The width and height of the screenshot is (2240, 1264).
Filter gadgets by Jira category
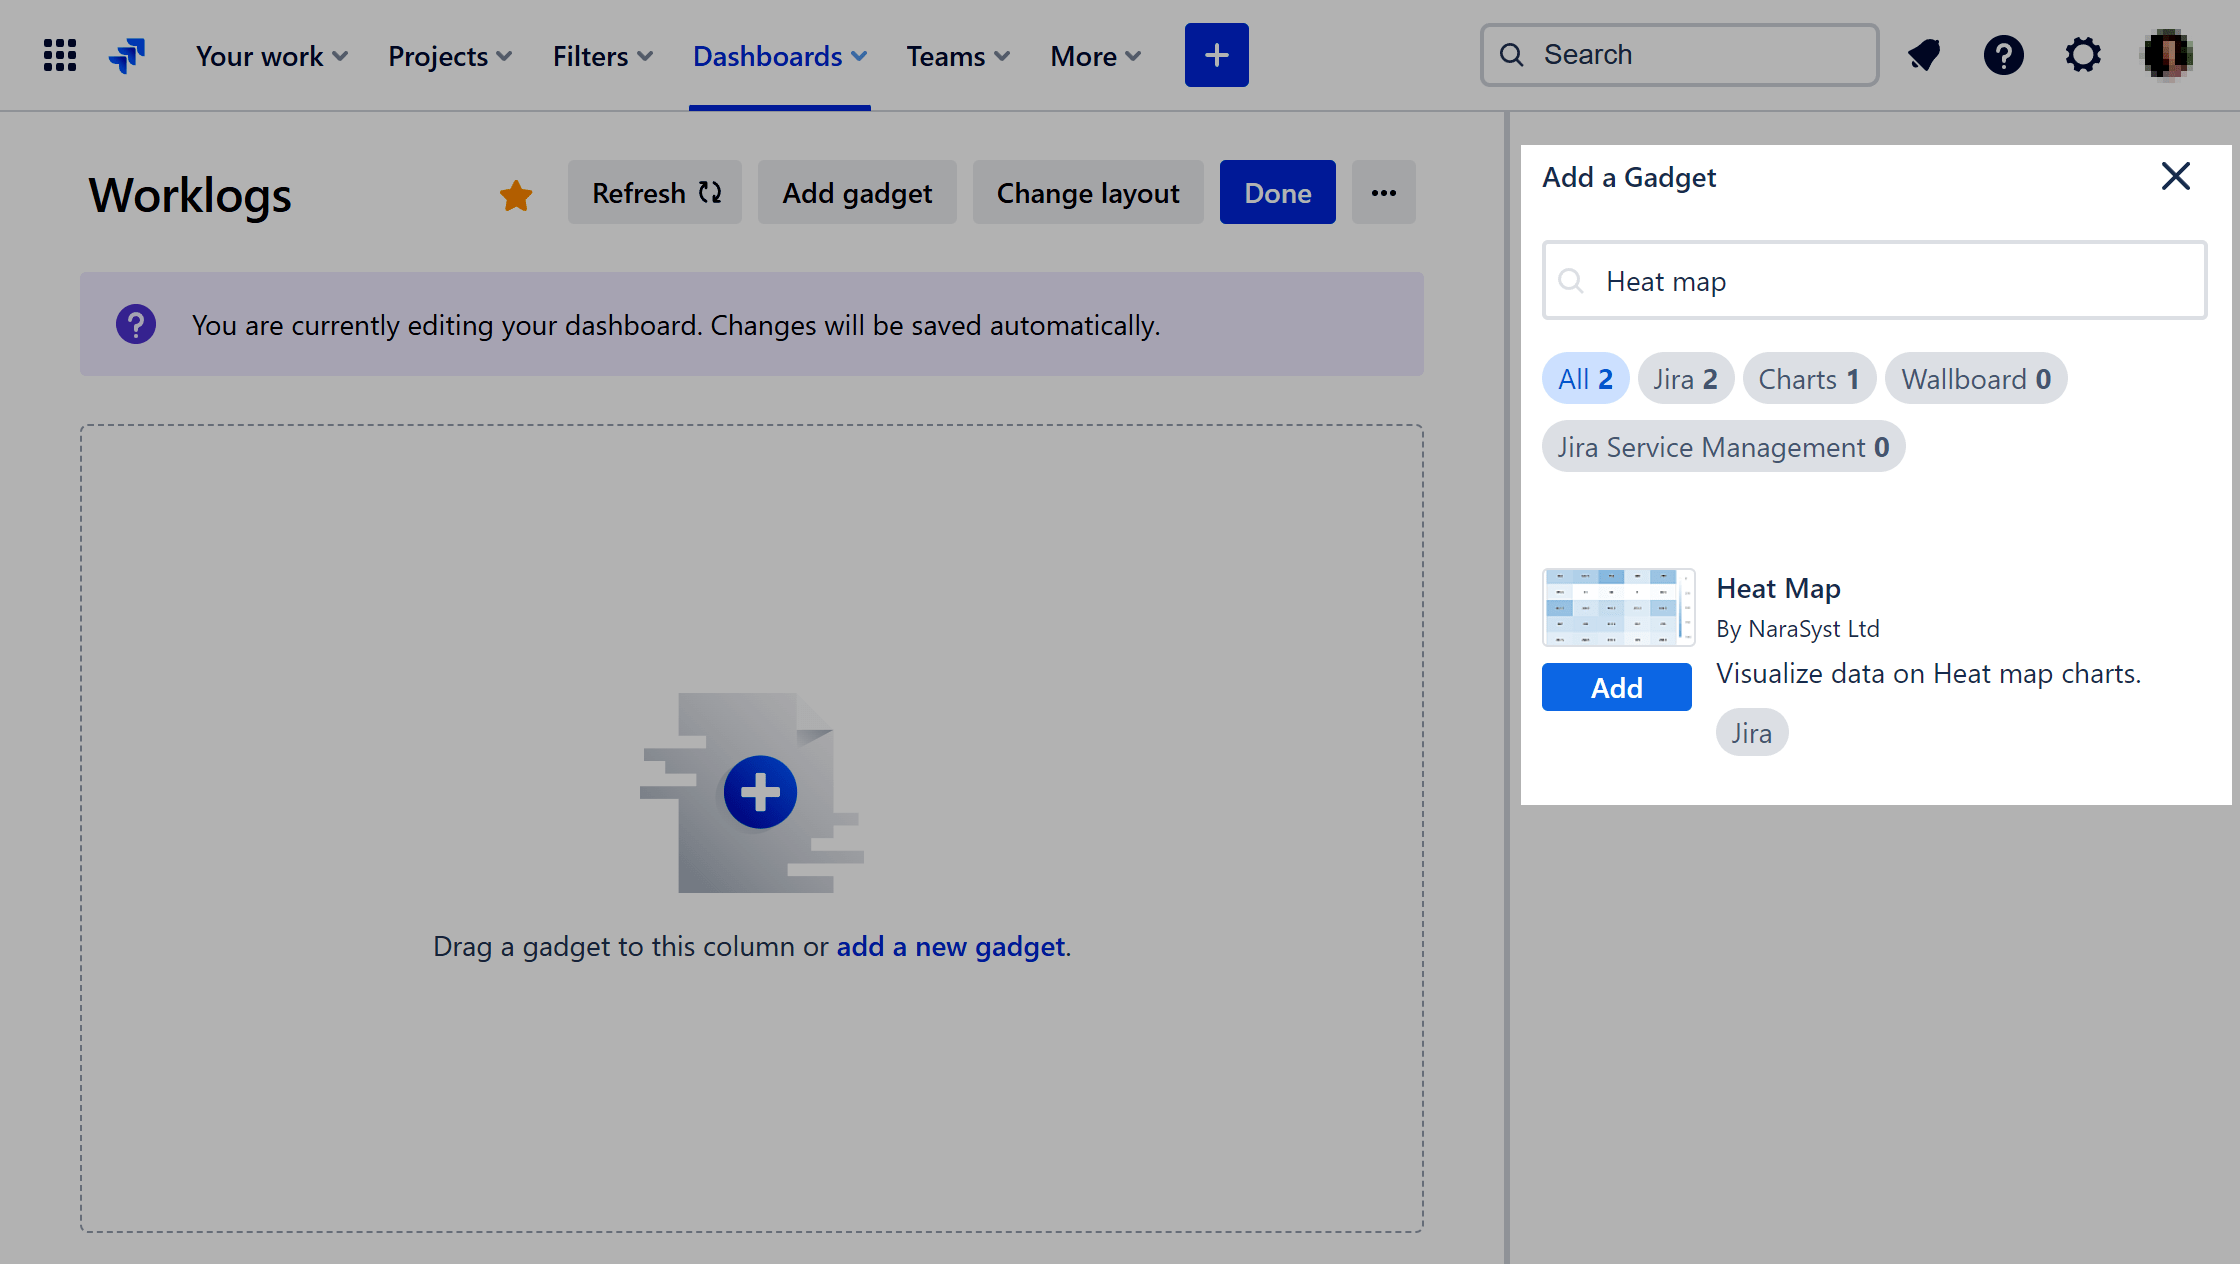[x=1686, y=378]
